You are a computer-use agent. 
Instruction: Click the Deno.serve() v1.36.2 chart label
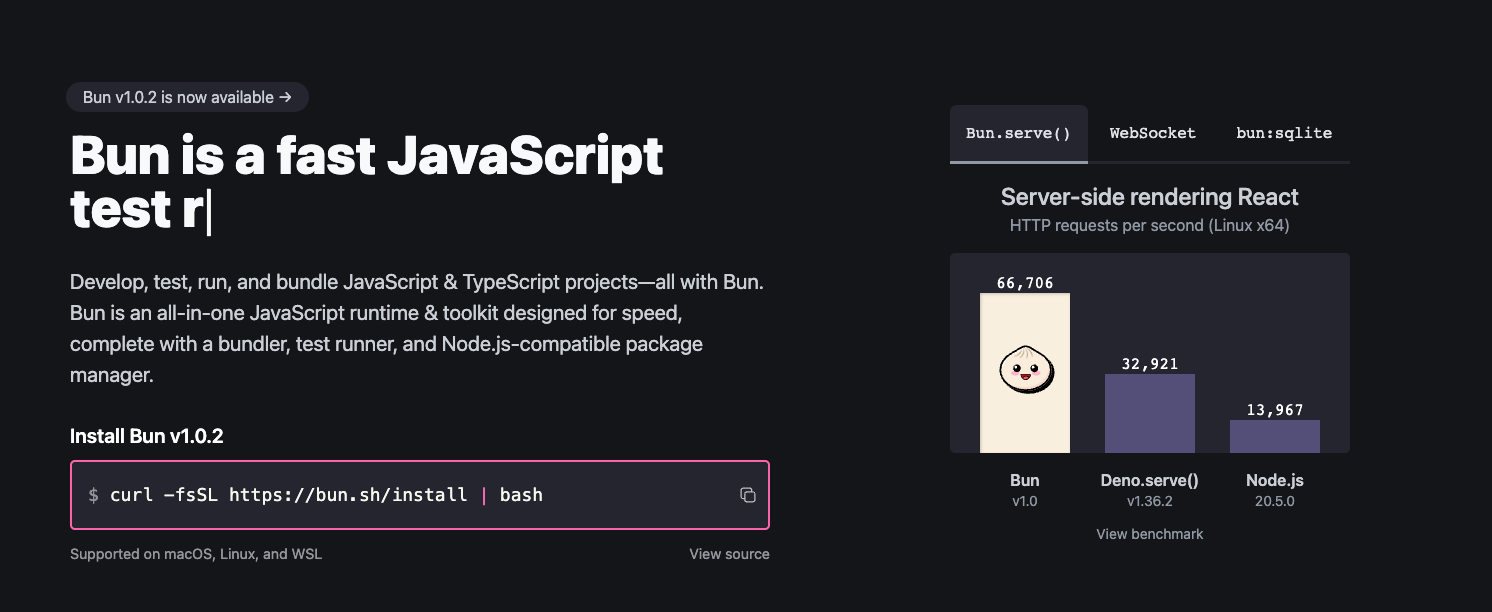(1150, 490)
